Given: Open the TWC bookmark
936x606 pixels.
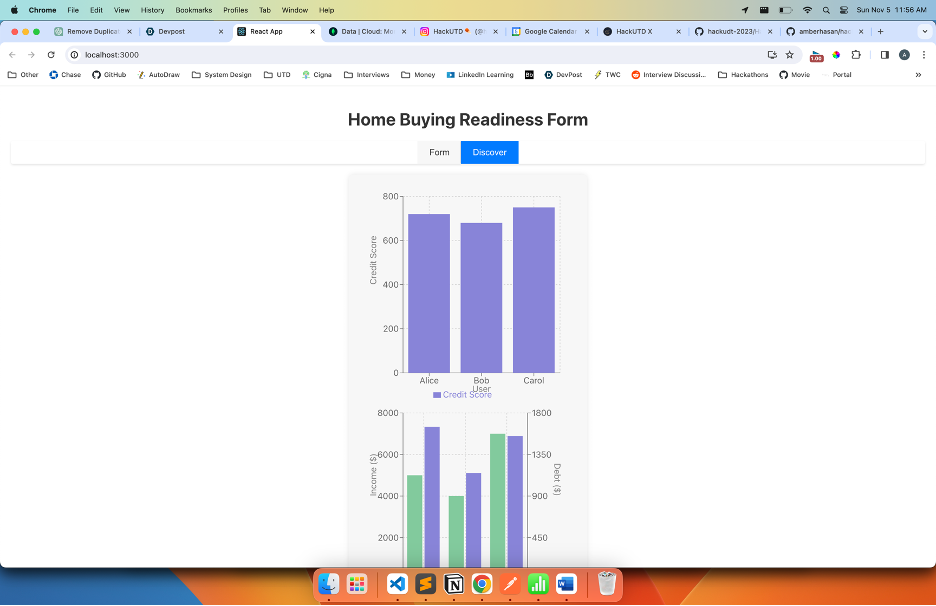Looking at the screenshot, I should pyautogui.click(x=607, y=75).
